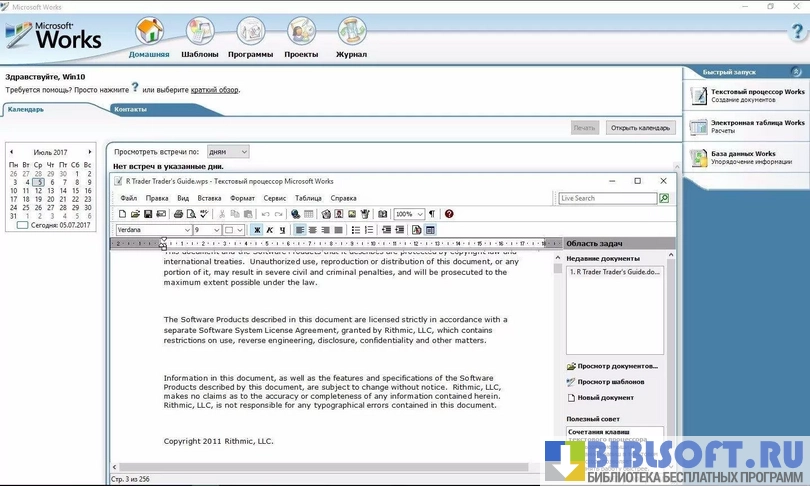The image size is (810, 486).
Task: Toggle italic formatting (К button)
Action: [x=270, y=230]
